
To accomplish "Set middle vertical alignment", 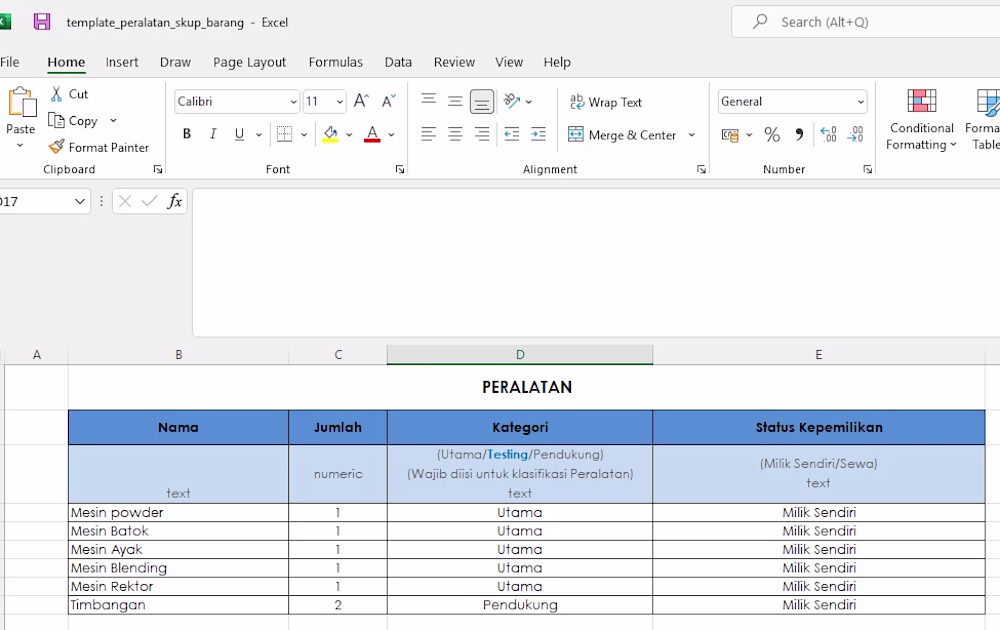I will click(455, 101).
